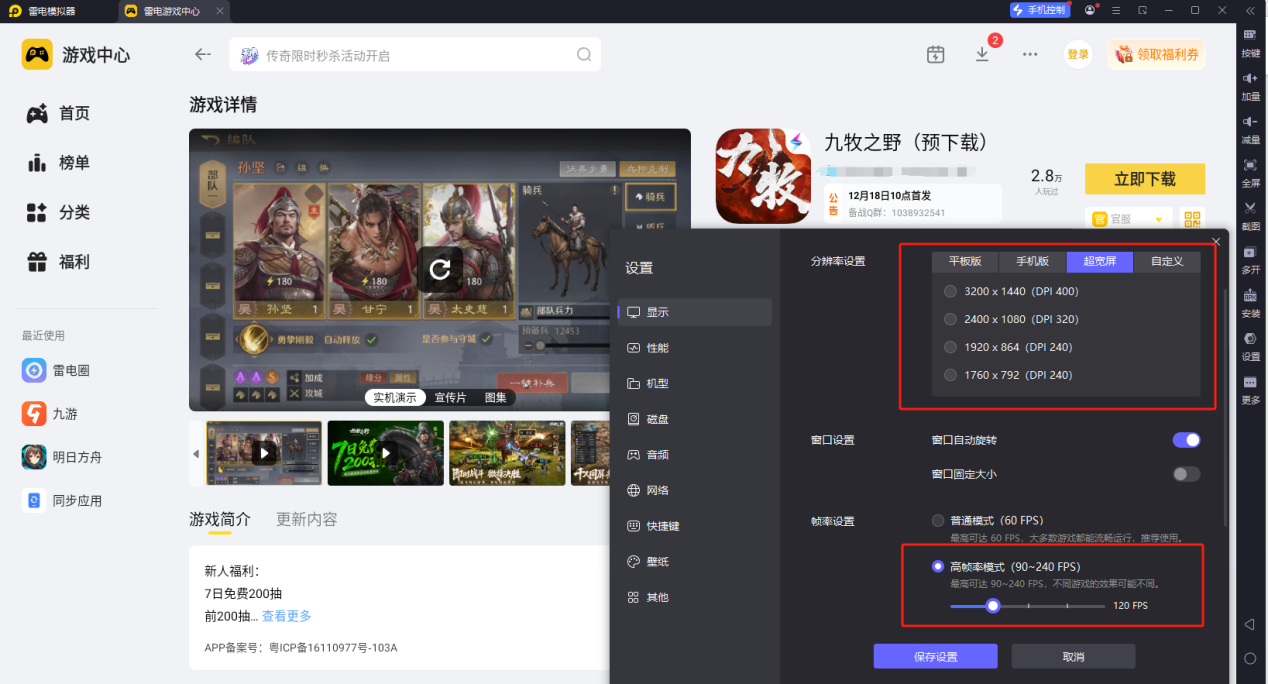Click the QR code icon near 官服
The image size is (1268, 684).
point(1192,219)
